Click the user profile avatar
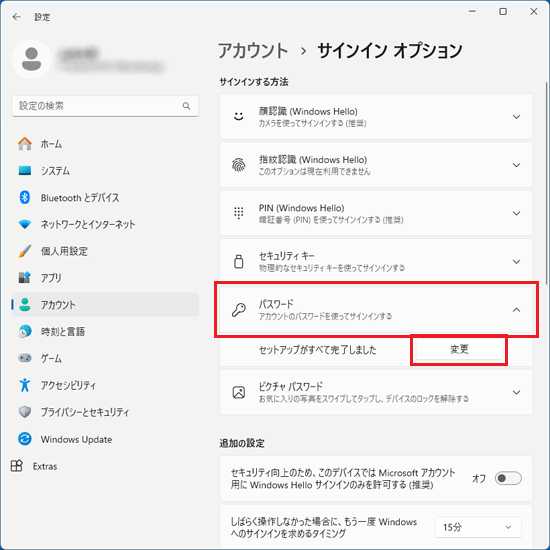 [32, 59]
